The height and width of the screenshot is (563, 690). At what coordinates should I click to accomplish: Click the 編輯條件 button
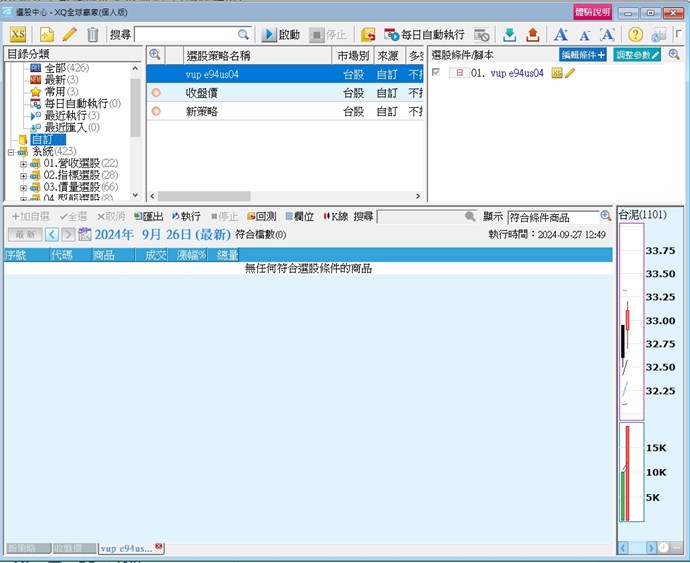click(x=582, y=55)
